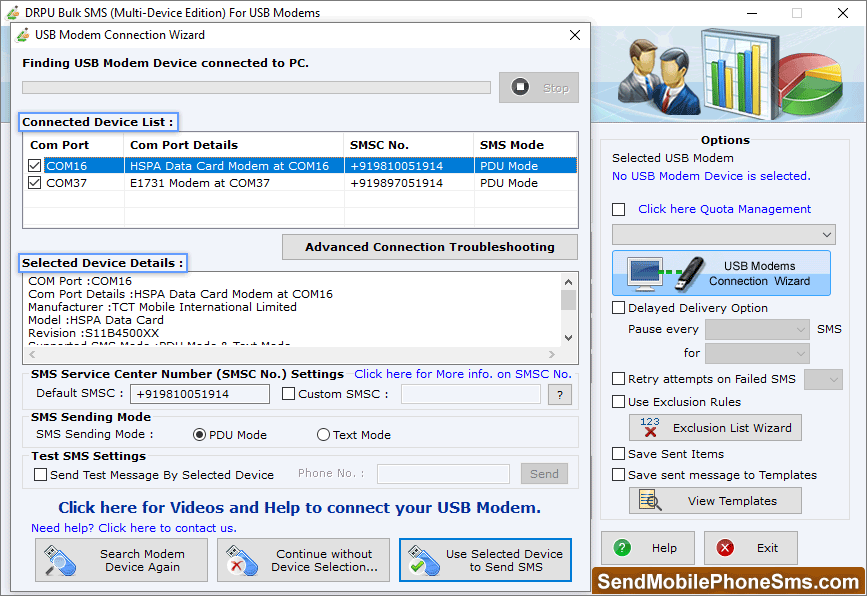Click the green-check USB icon on Use Selected Device
The height and width of the screenshot is (596, 867).
point(424,561)
